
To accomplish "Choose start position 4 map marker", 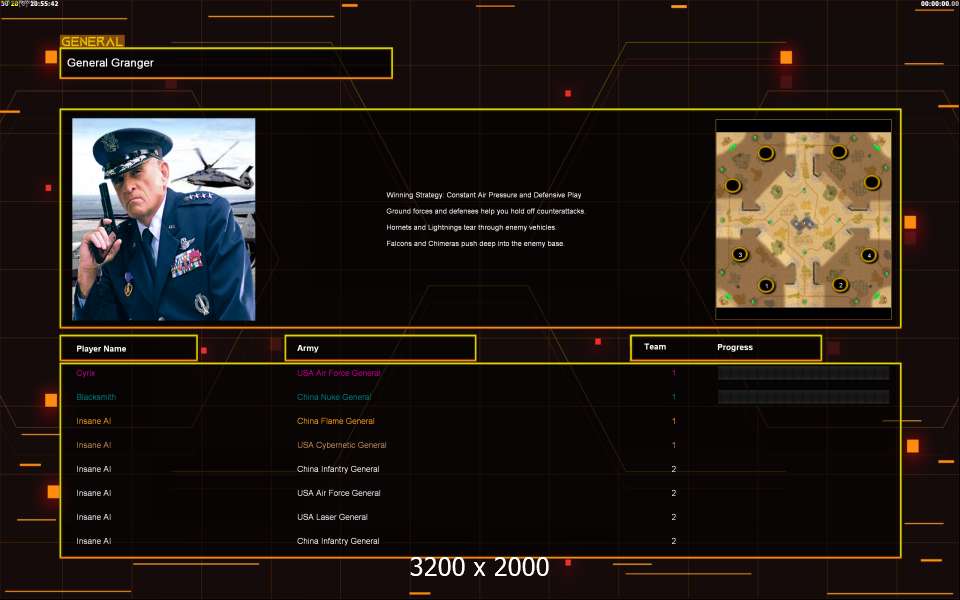I will click(868, 255).
